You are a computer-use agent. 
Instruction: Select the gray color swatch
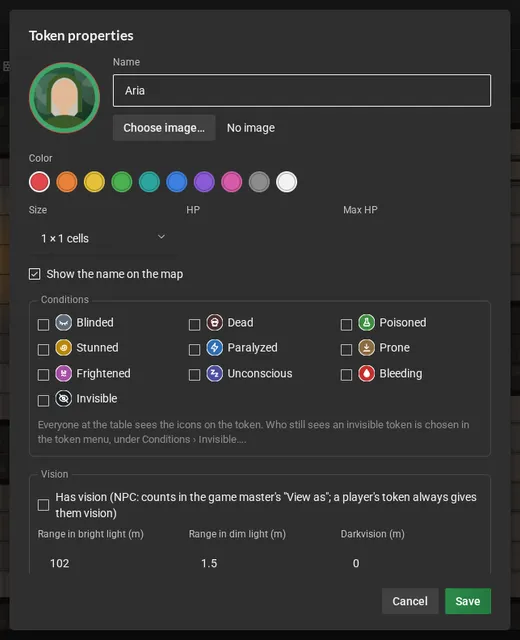259,182
